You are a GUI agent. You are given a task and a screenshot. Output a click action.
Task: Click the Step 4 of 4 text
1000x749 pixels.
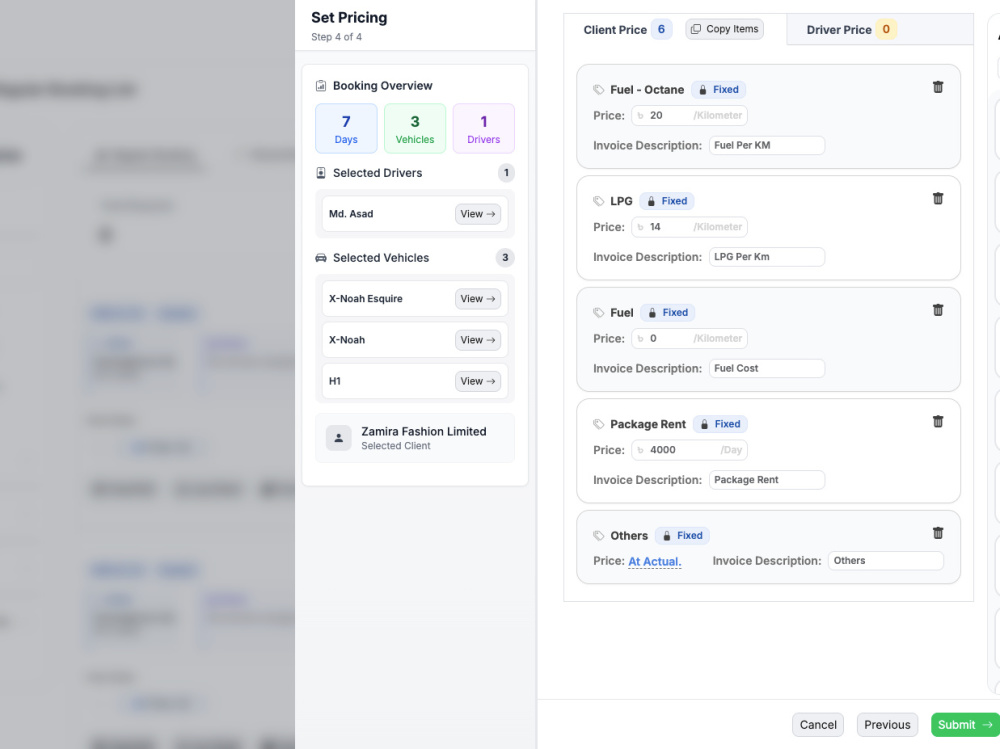click(x=337, y=37)
